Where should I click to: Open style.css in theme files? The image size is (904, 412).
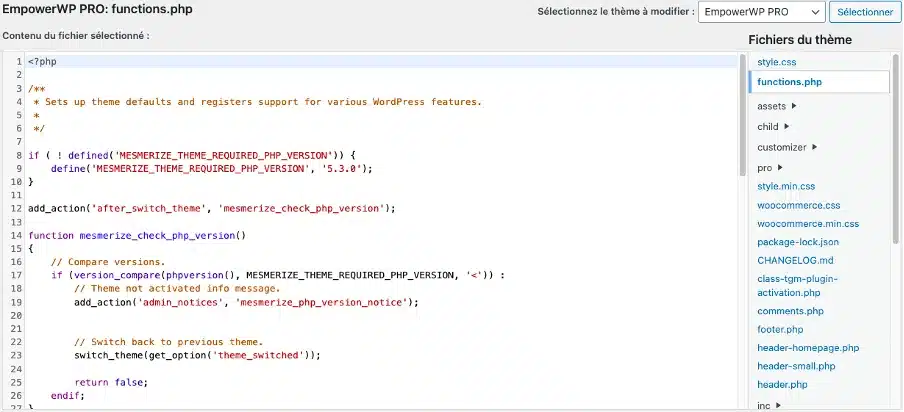click(x=776, y=62)
